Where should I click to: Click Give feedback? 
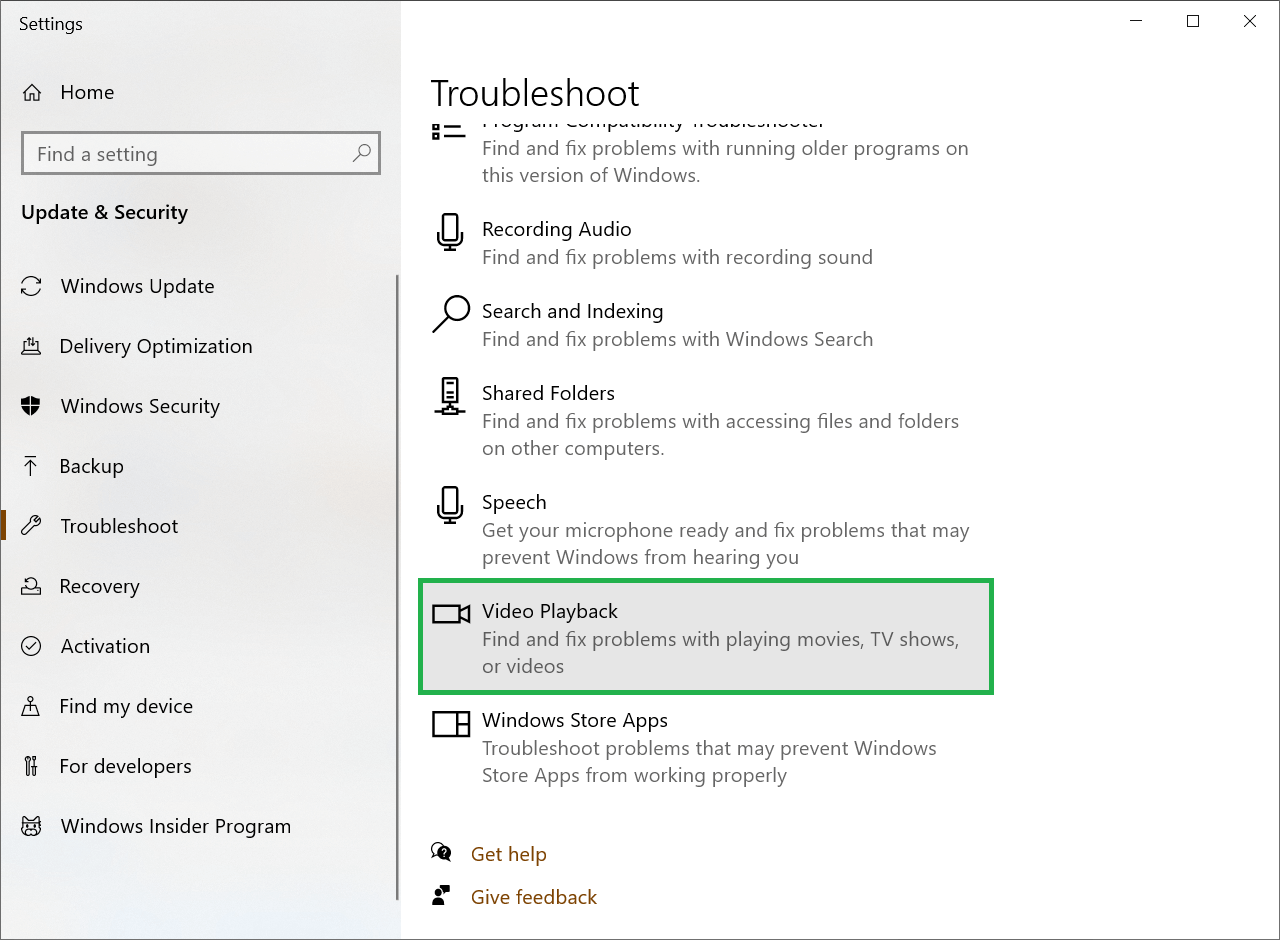click(533, 897)
